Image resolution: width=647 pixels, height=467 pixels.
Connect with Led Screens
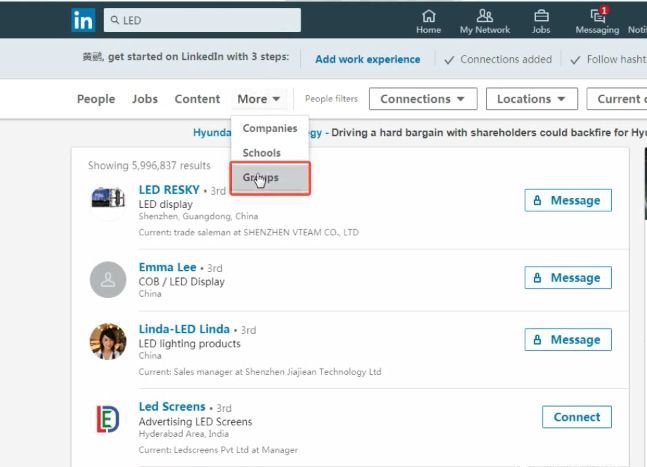(576, 417)
